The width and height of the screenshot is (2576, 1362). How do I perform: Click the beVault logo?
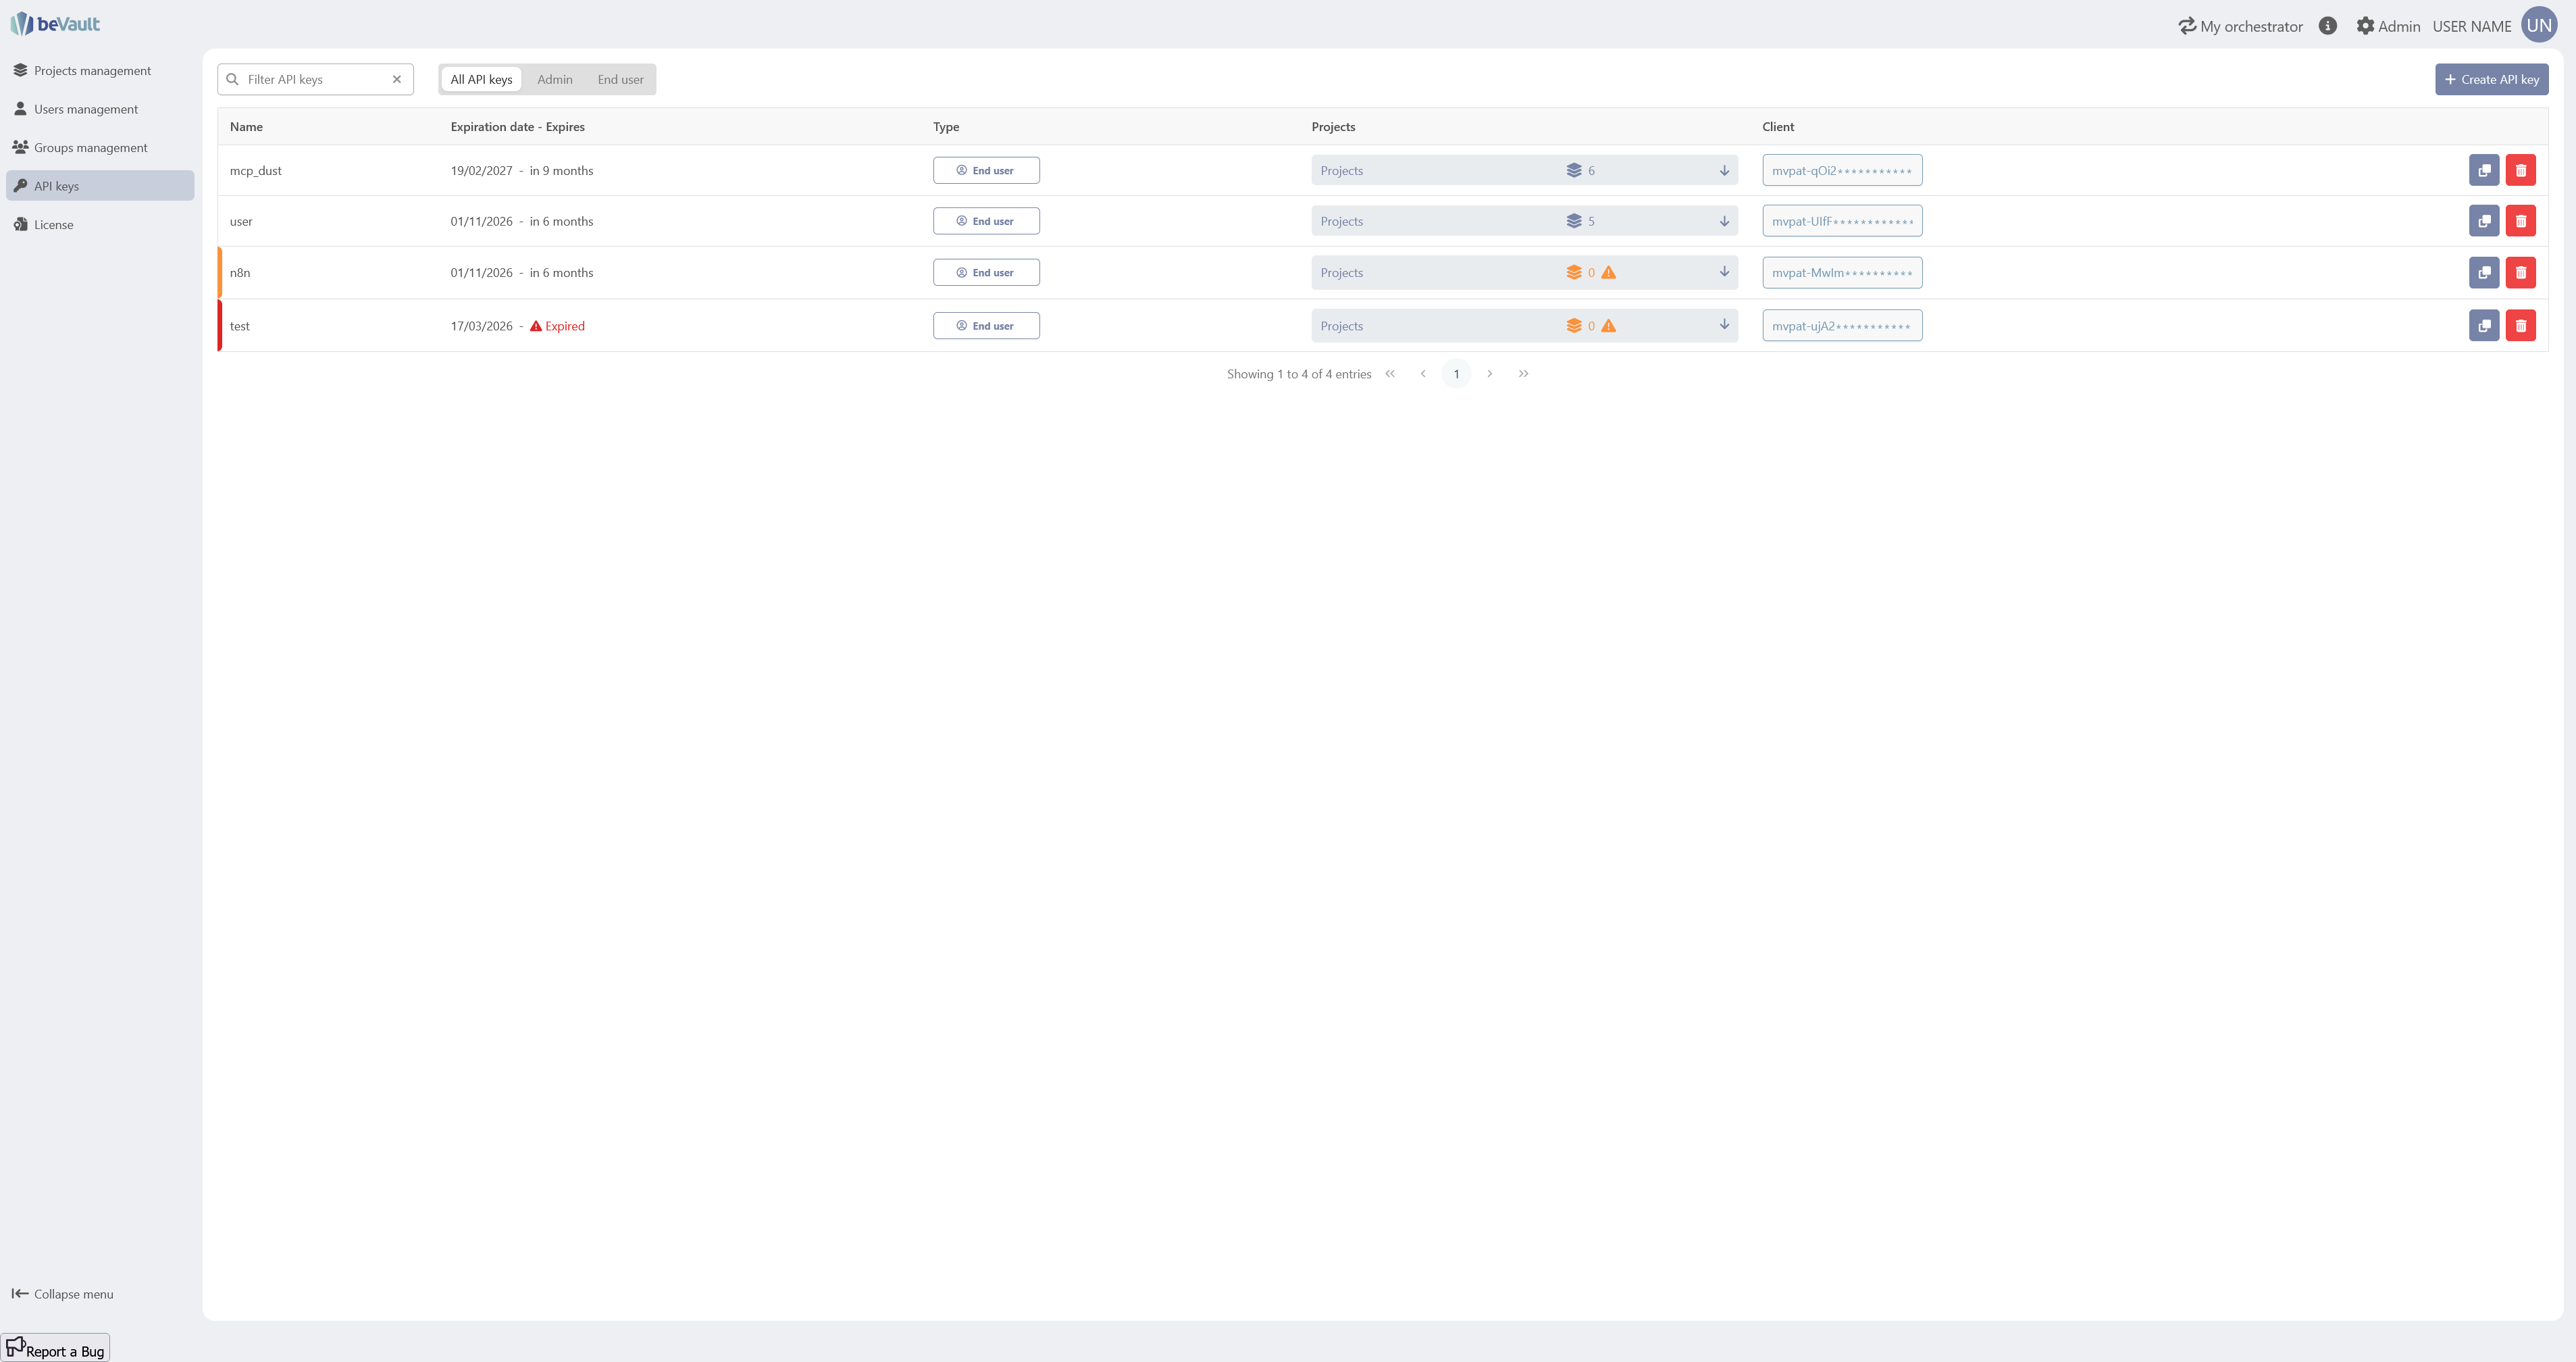point(56,24)
